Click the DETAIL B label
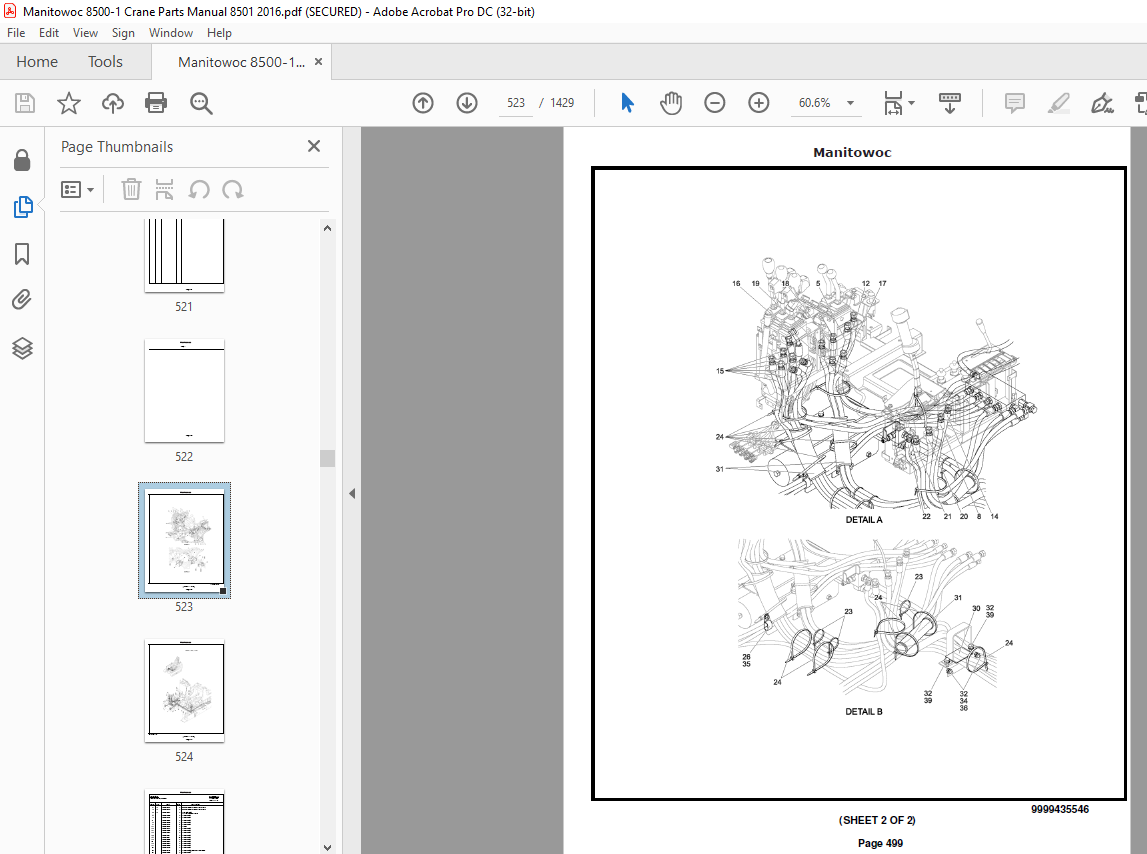The image size is (1147, 854). (x=864, y=711)
